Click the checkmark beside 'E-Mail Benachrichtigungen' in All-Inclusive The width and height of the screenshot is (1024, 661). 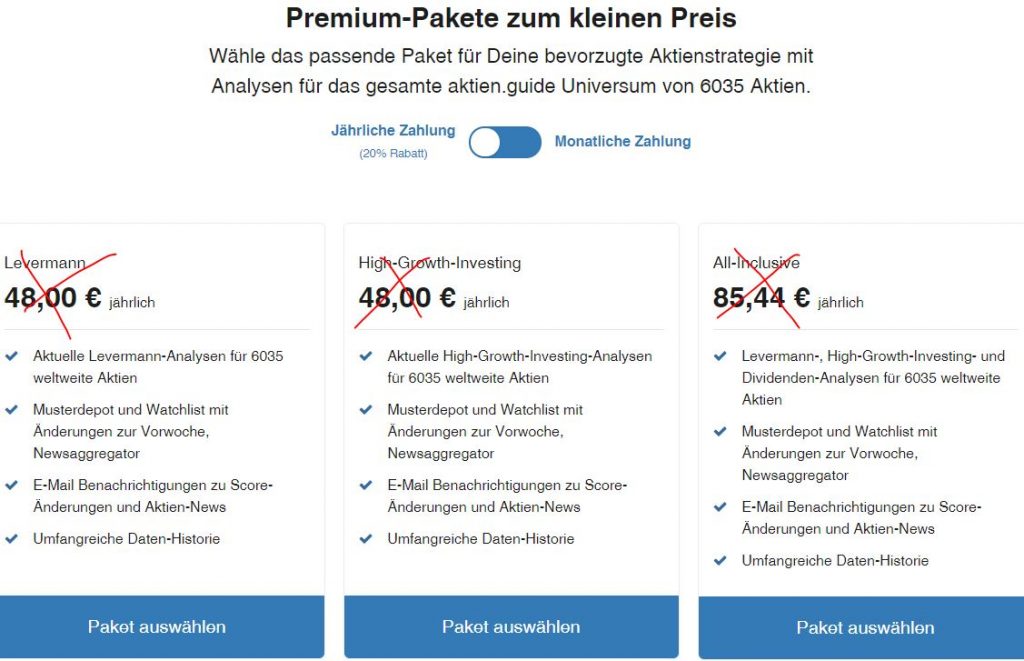tap(718, 507)
